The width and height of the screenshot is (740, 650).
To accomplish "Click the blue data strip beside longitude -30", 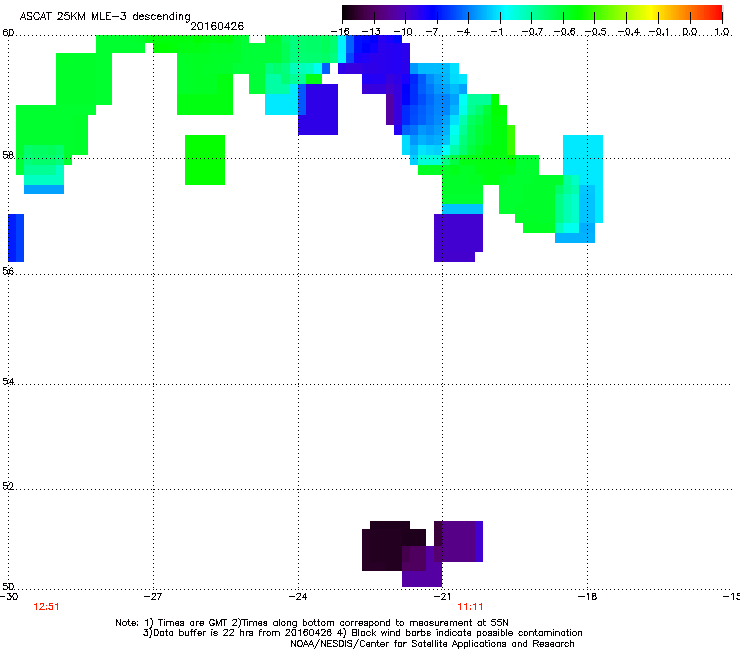I will coord(16,238).
